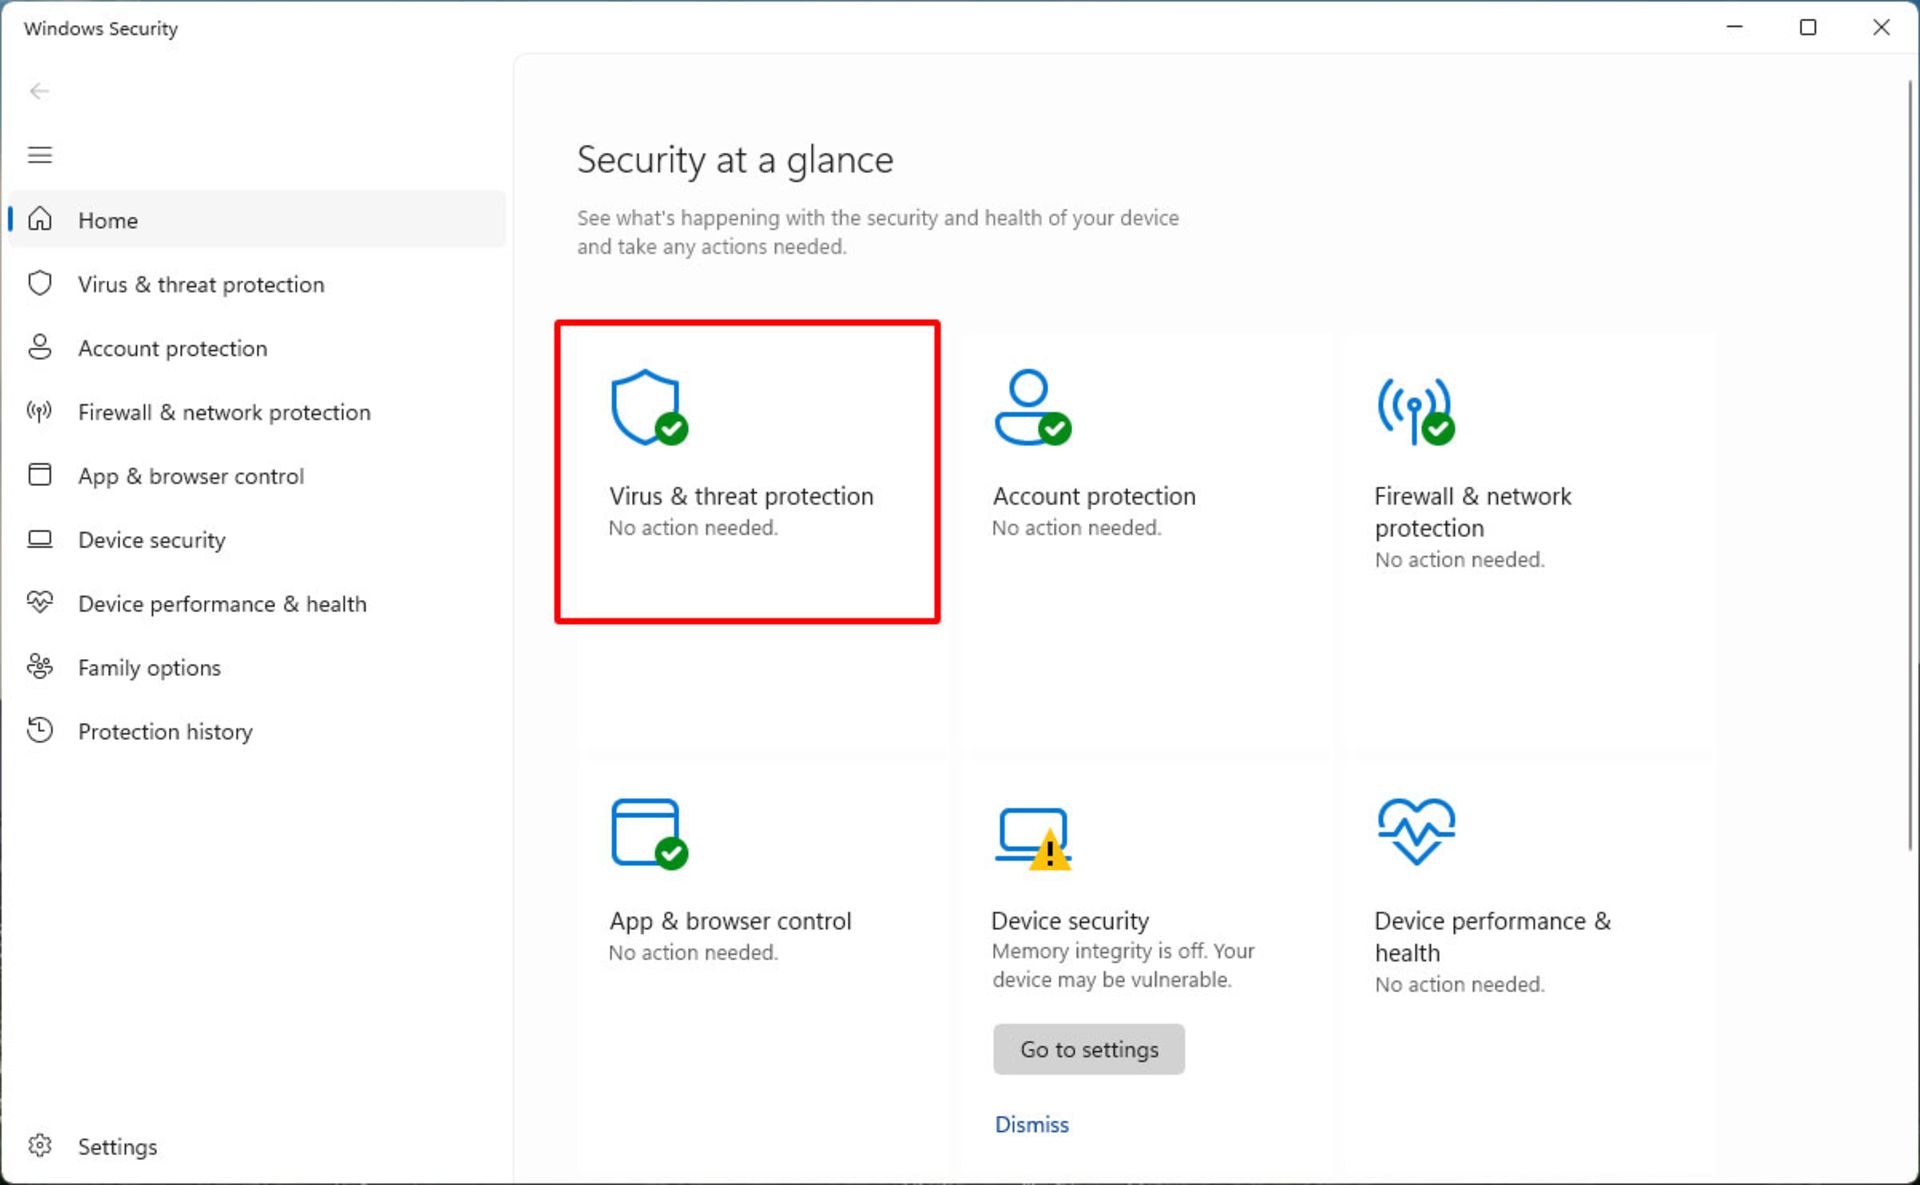
Task: Click the shield icon in sidebar
Action: [39, 283]
